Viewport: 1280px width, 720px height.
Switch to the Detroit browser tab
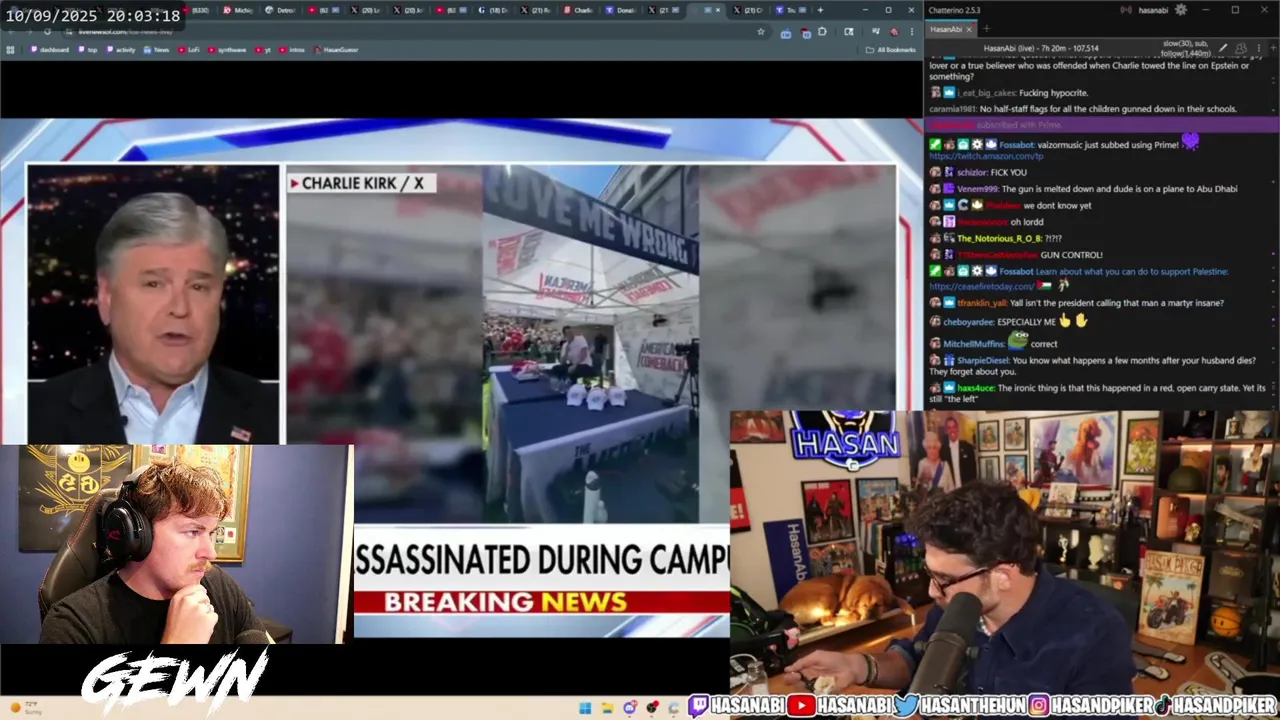283,10
